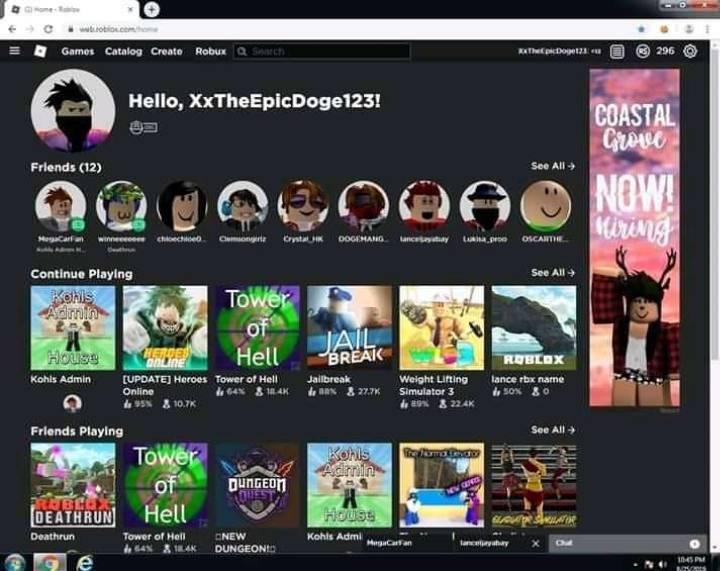Viewport: 720px width, 571px height.
Task: Click See All for Continue Playing
Action: [x=553, y=272]
